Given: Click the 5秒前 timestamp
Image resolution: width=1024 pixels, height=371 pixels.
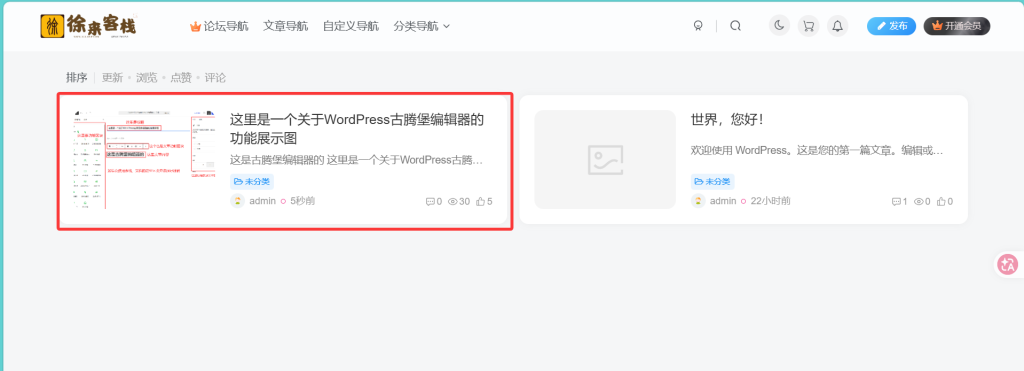Looking at the screenshot, I should click(x=302, y=201).
